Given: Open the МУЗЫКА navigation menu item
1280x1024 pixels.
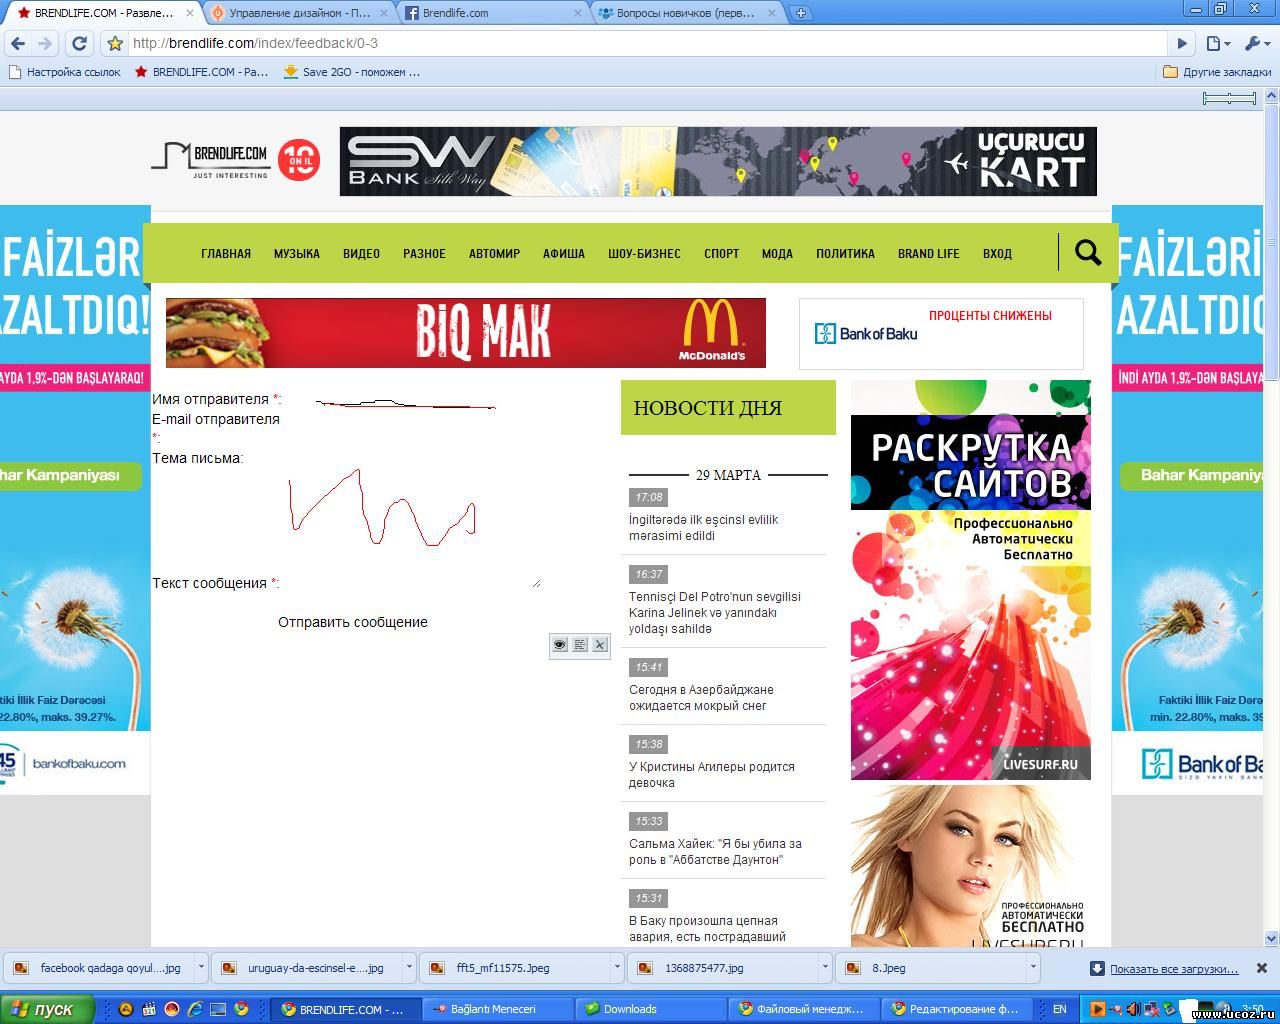Looking at the screenshot, I should [x=297, y=254].
